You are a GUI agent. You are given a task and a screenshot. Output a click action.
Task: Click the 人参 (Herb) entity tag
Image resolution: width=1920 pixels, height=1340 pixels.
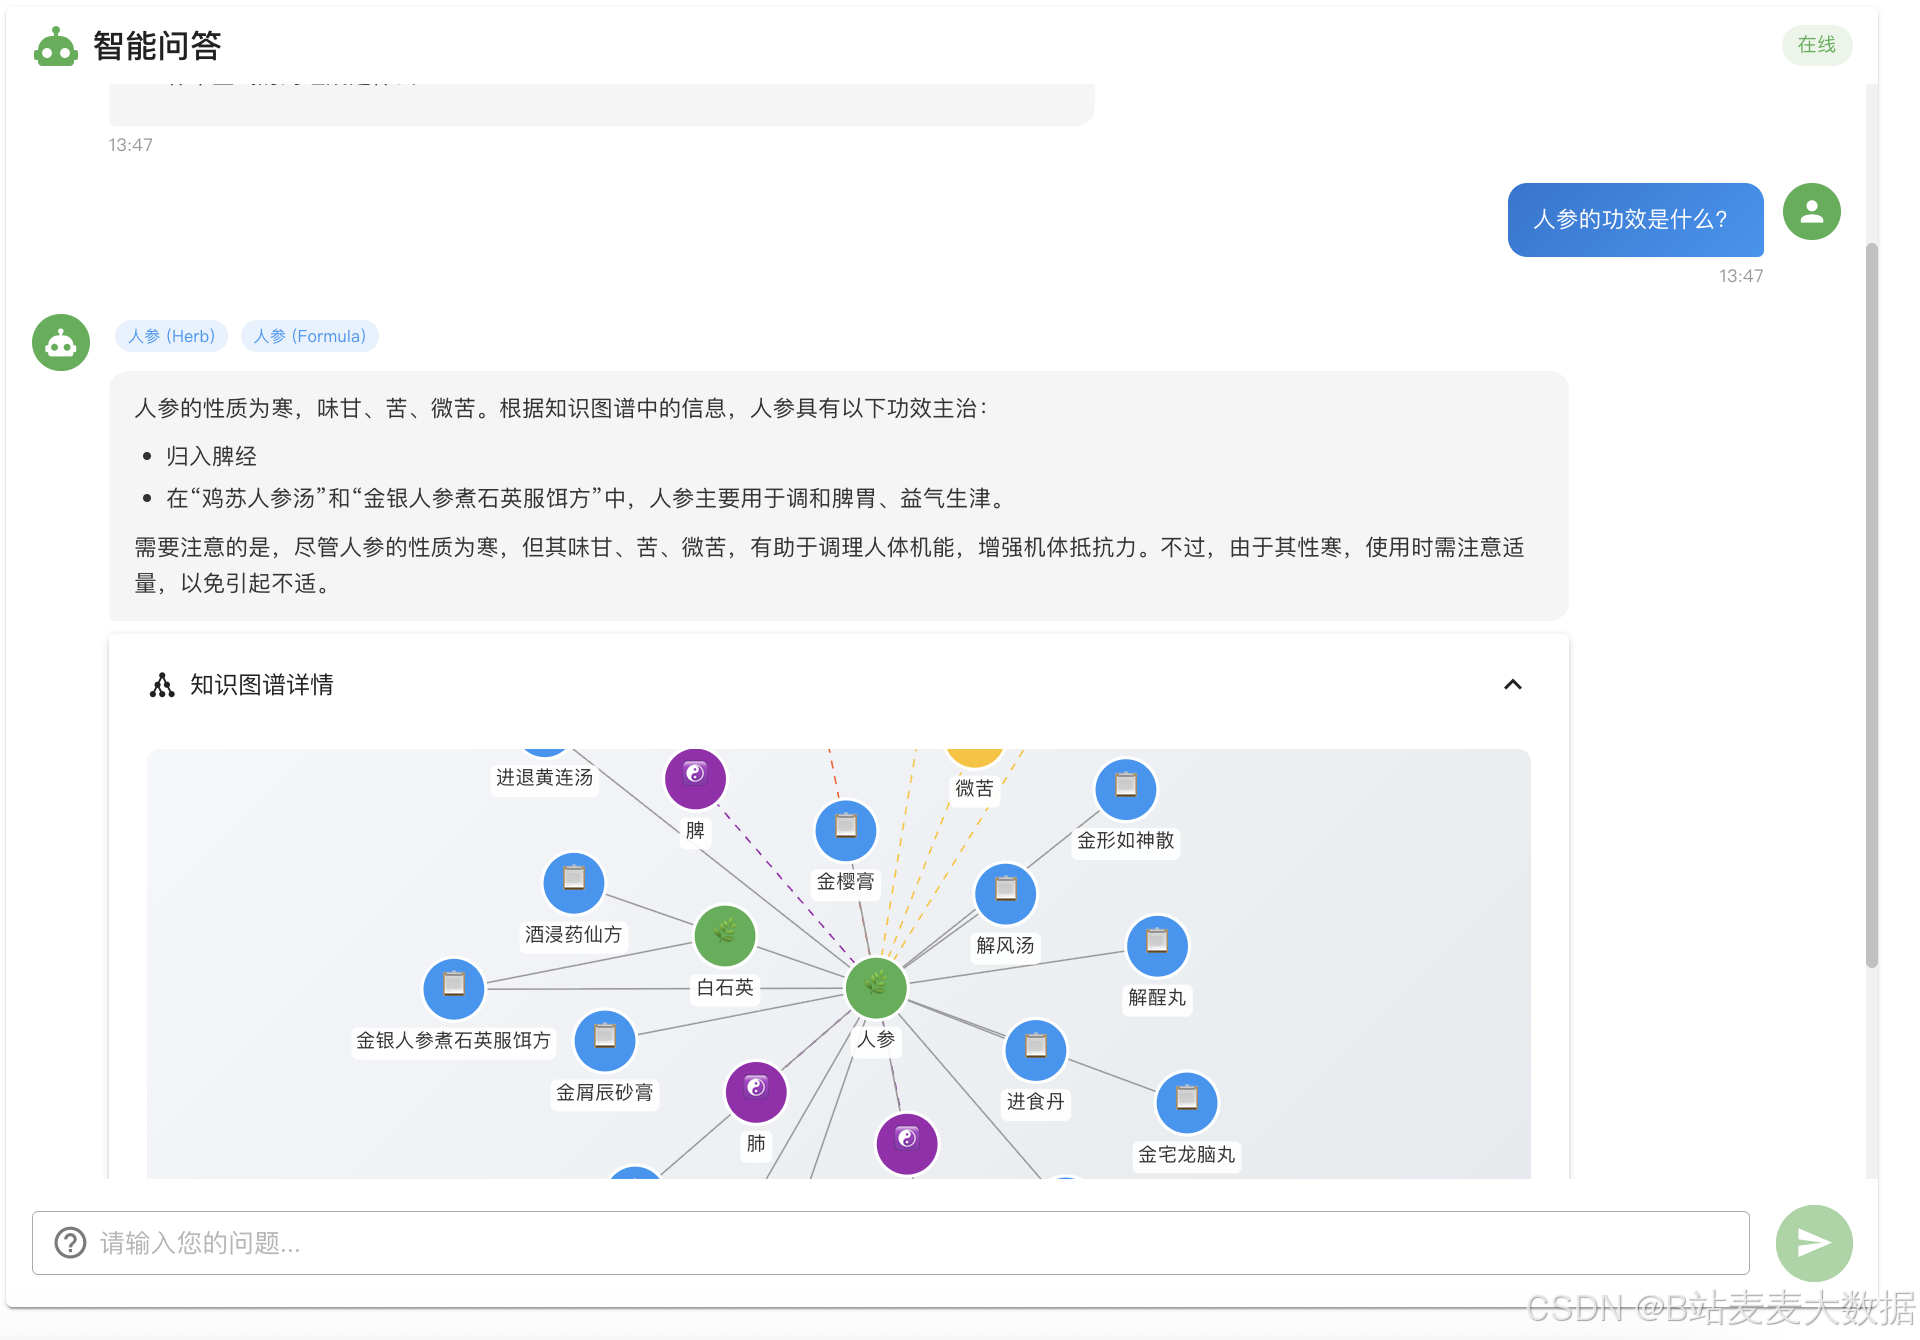point(171,336)
